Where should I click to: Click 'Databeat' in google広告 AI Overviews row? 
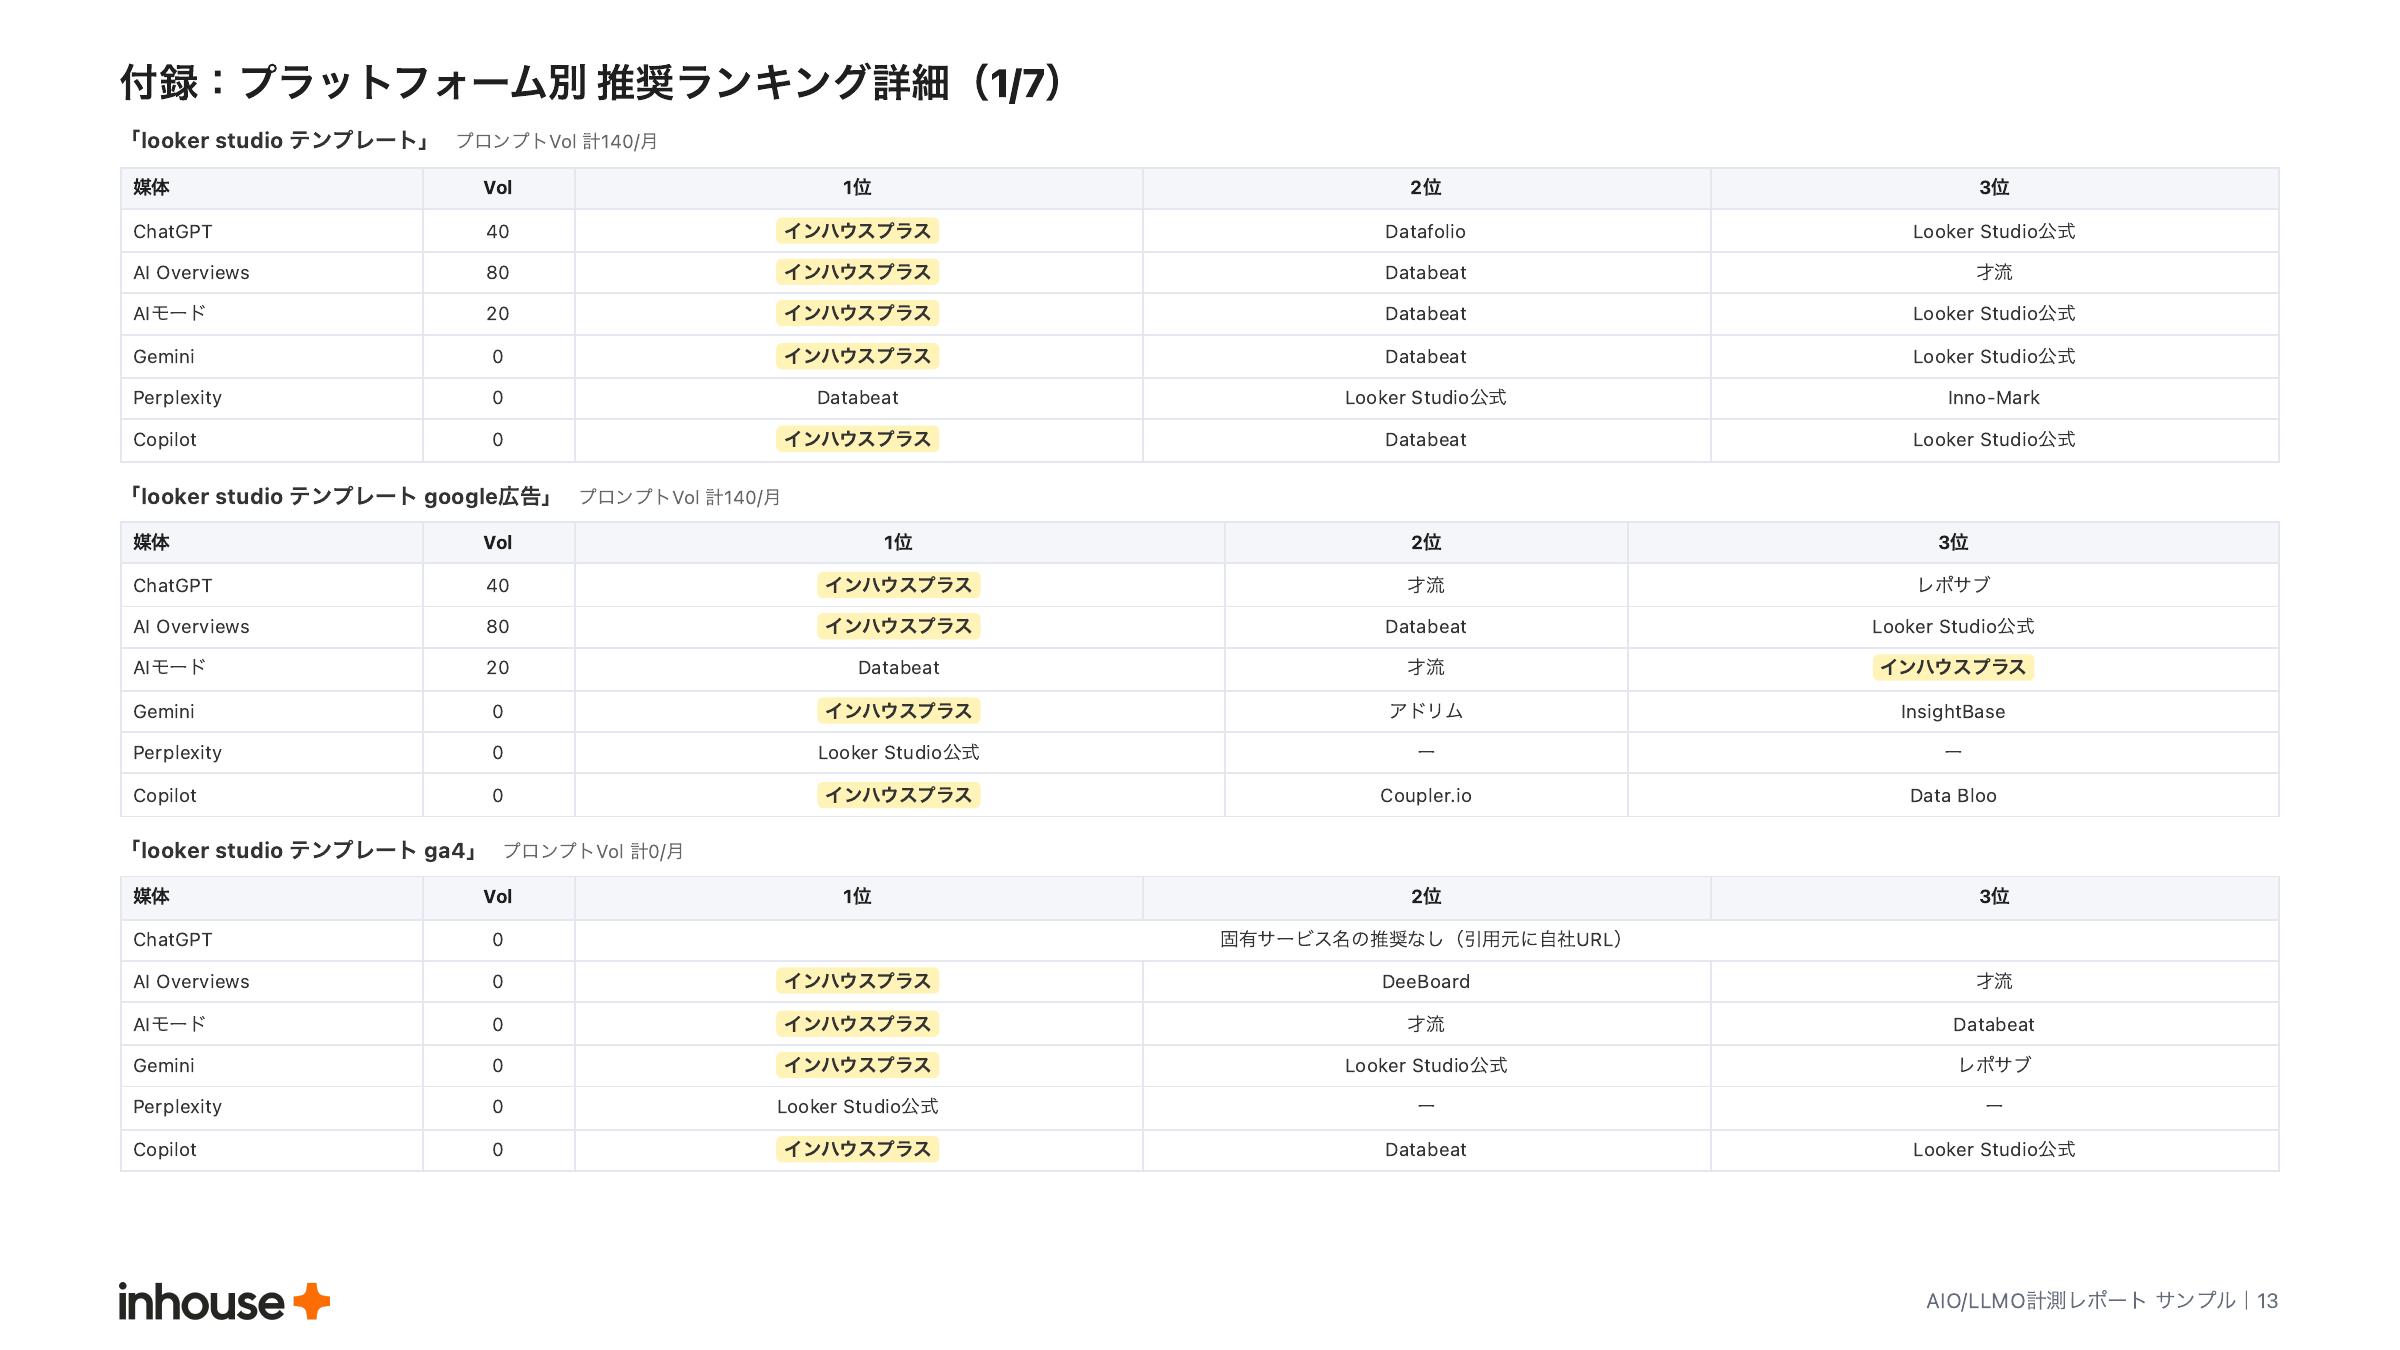point(1425,627)
